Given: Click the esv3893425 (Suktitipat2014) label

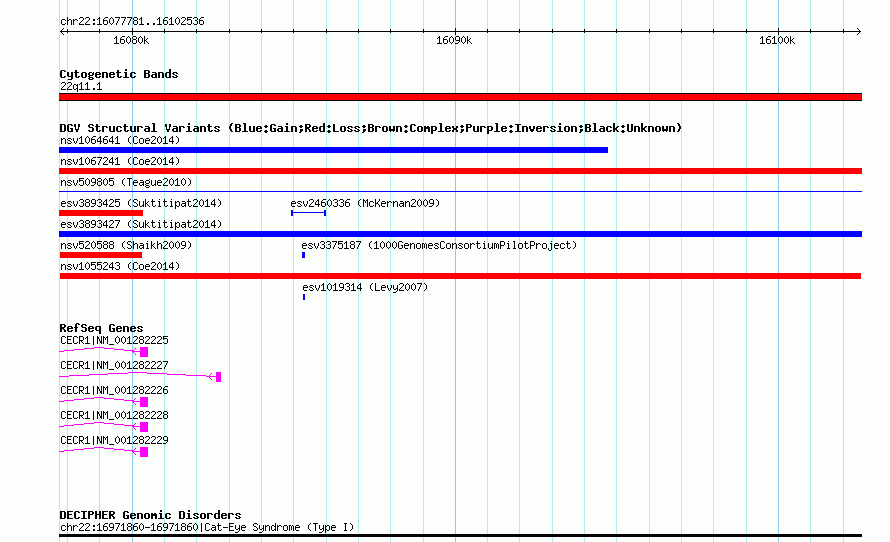Looking at the screenshot, I should coord(141,203).
